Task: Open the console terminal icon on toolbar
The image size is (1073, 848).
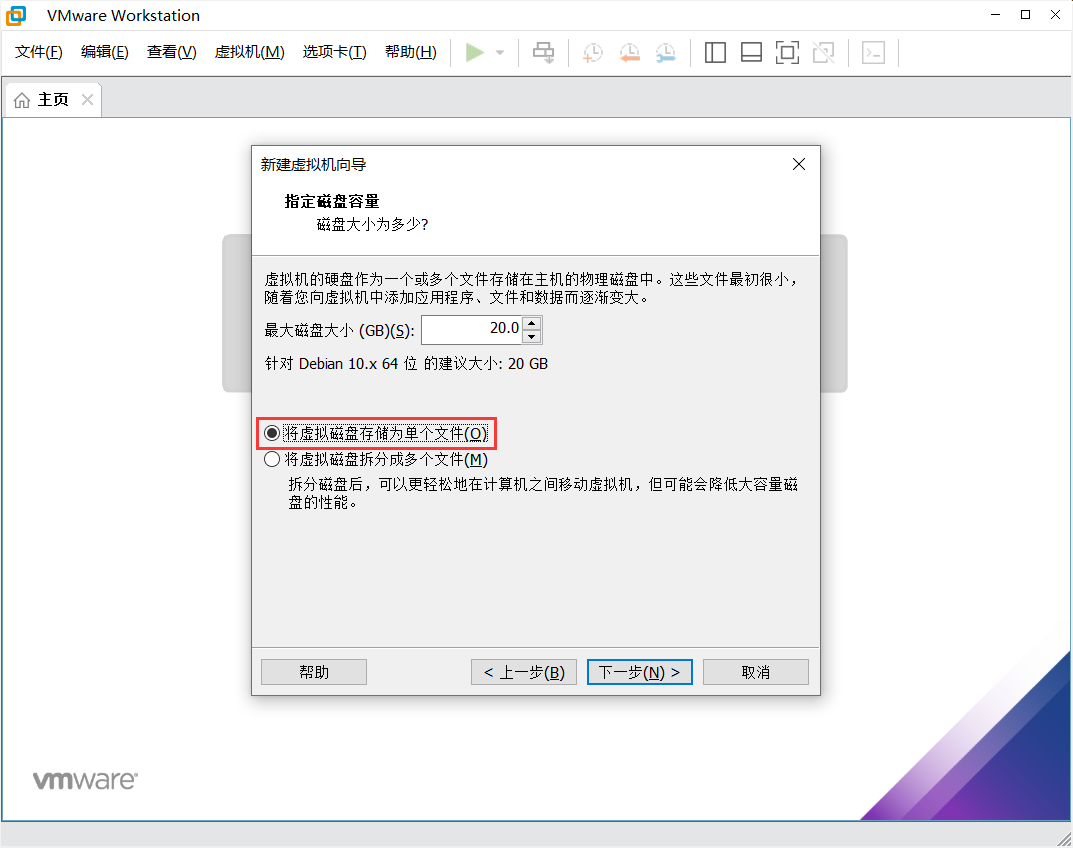Action: click(x=873, y=52)
